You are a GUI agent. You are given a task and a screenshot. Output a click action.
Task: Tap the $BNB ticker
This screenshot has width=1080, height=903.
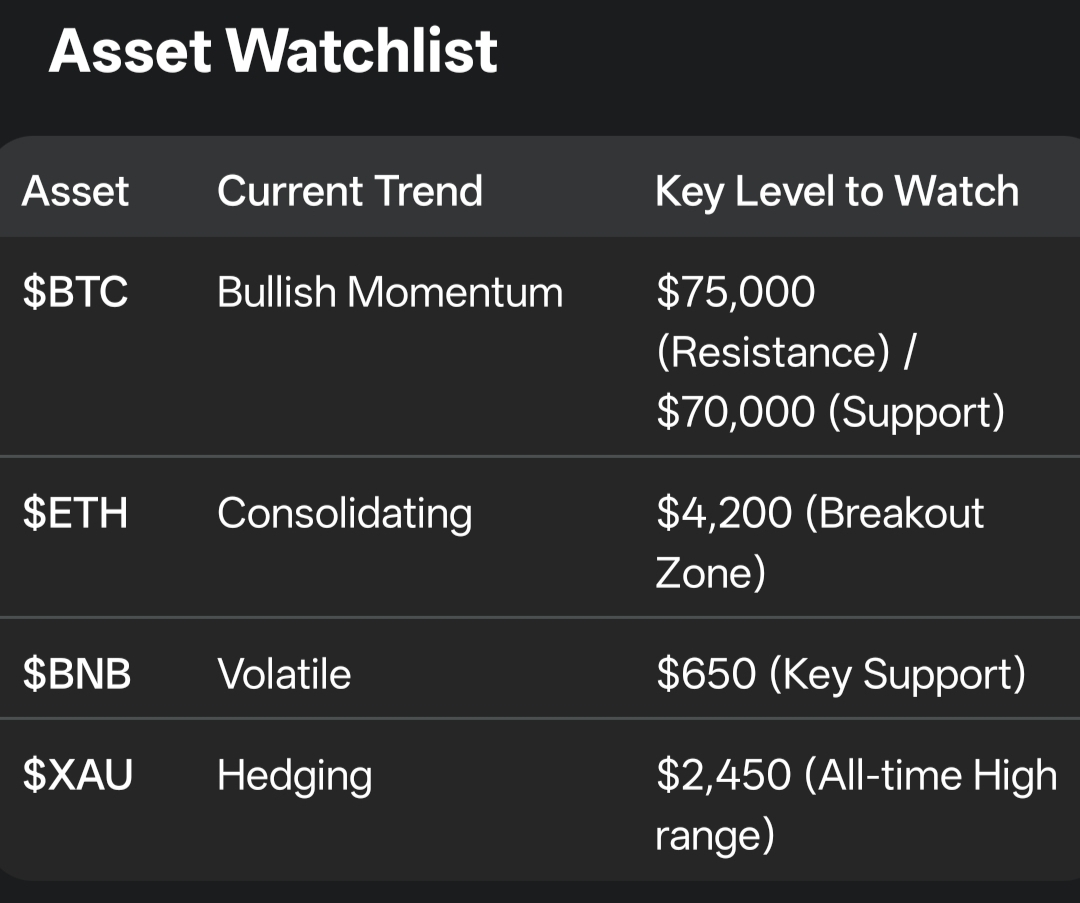[77, 674]
